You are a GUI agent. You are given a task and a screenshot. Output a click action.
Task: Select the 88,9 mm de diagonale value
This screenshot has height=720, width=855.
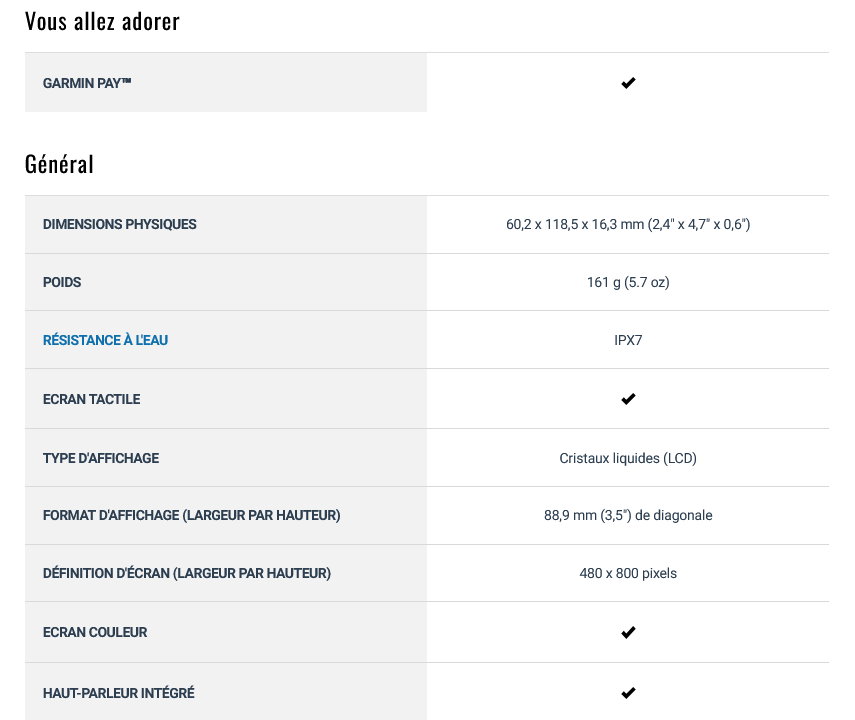click(x=628, y=515)
